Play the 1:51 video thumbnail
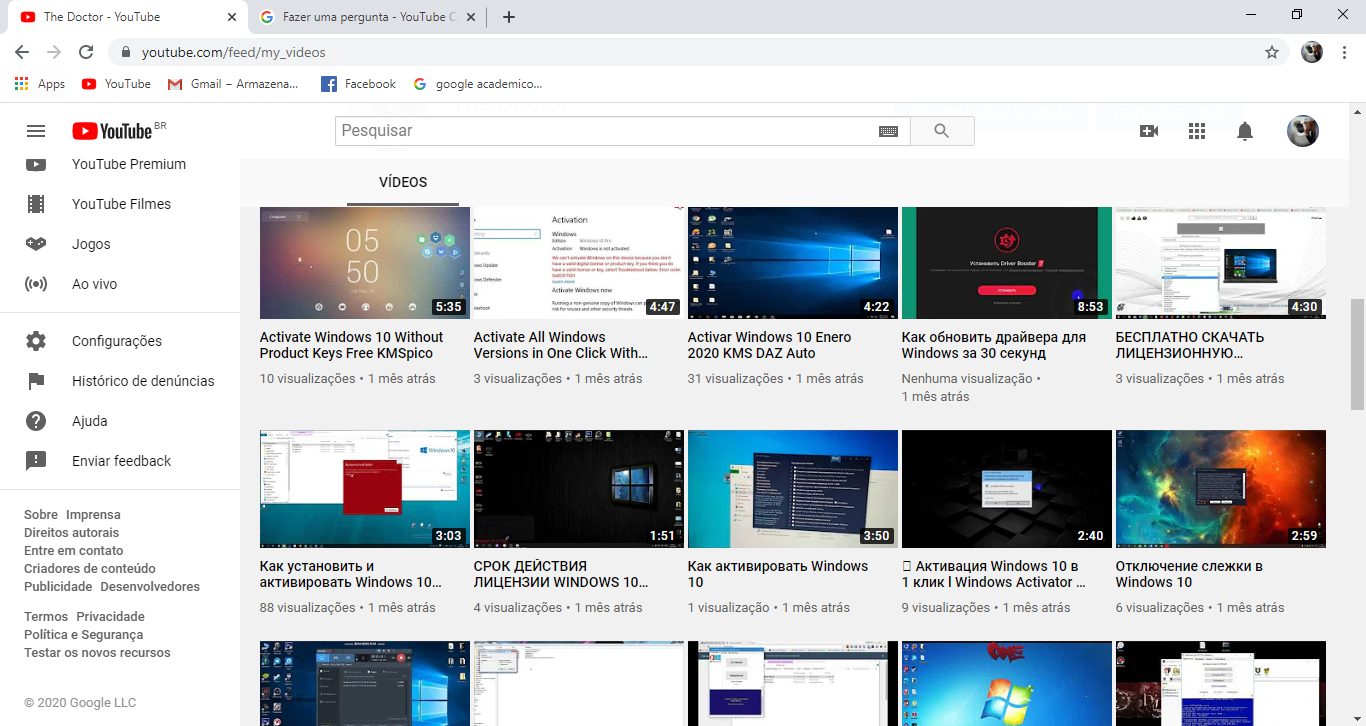Image resolution: width=1366 pixels, height=726 pixels. pos(578,489)
